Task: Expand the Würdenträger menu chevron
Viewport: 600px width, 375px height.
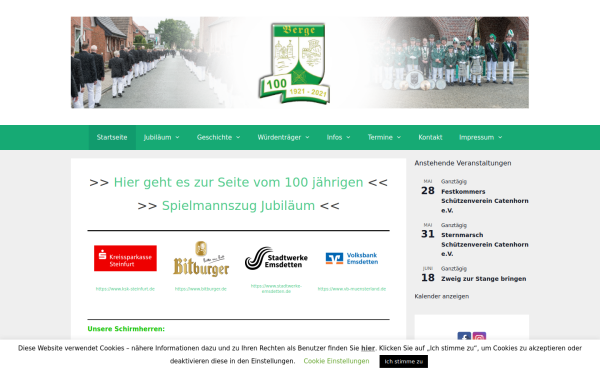Action: pyautogui.click(x=307, y=137)
